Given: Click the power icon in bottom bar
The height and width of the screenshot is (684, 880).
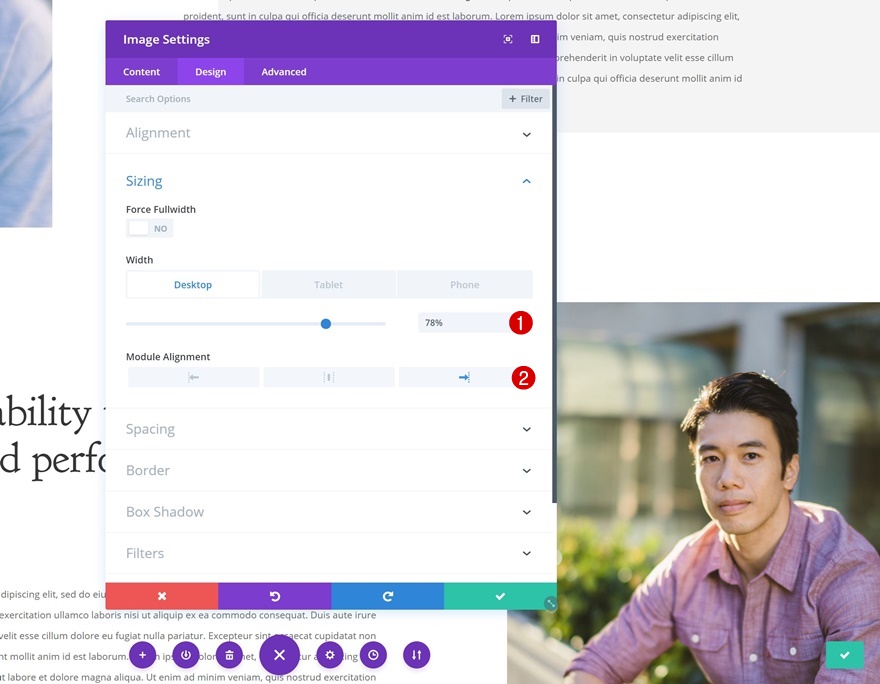Looking at the screenshot, I should point(186,655).
